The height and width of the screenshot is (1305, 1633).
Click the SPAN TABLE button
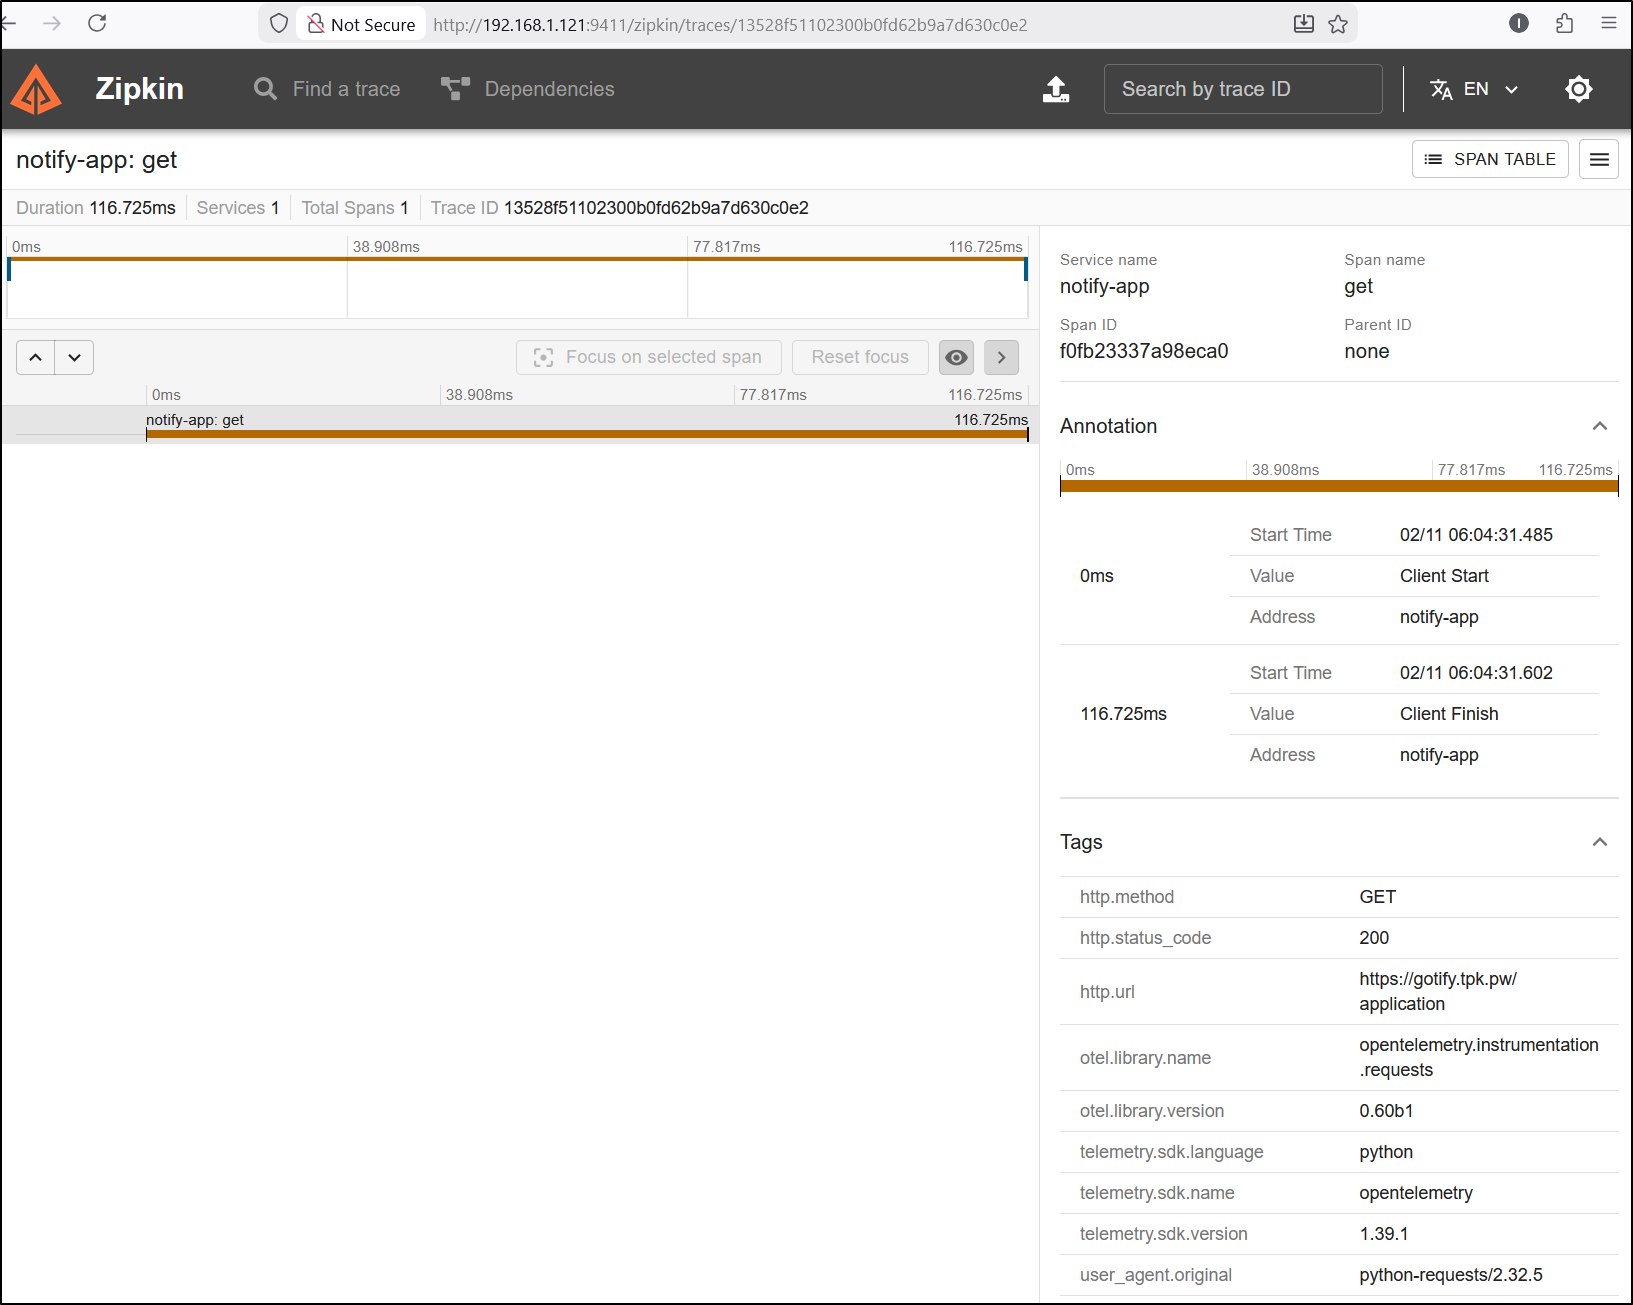(1489, 159)
